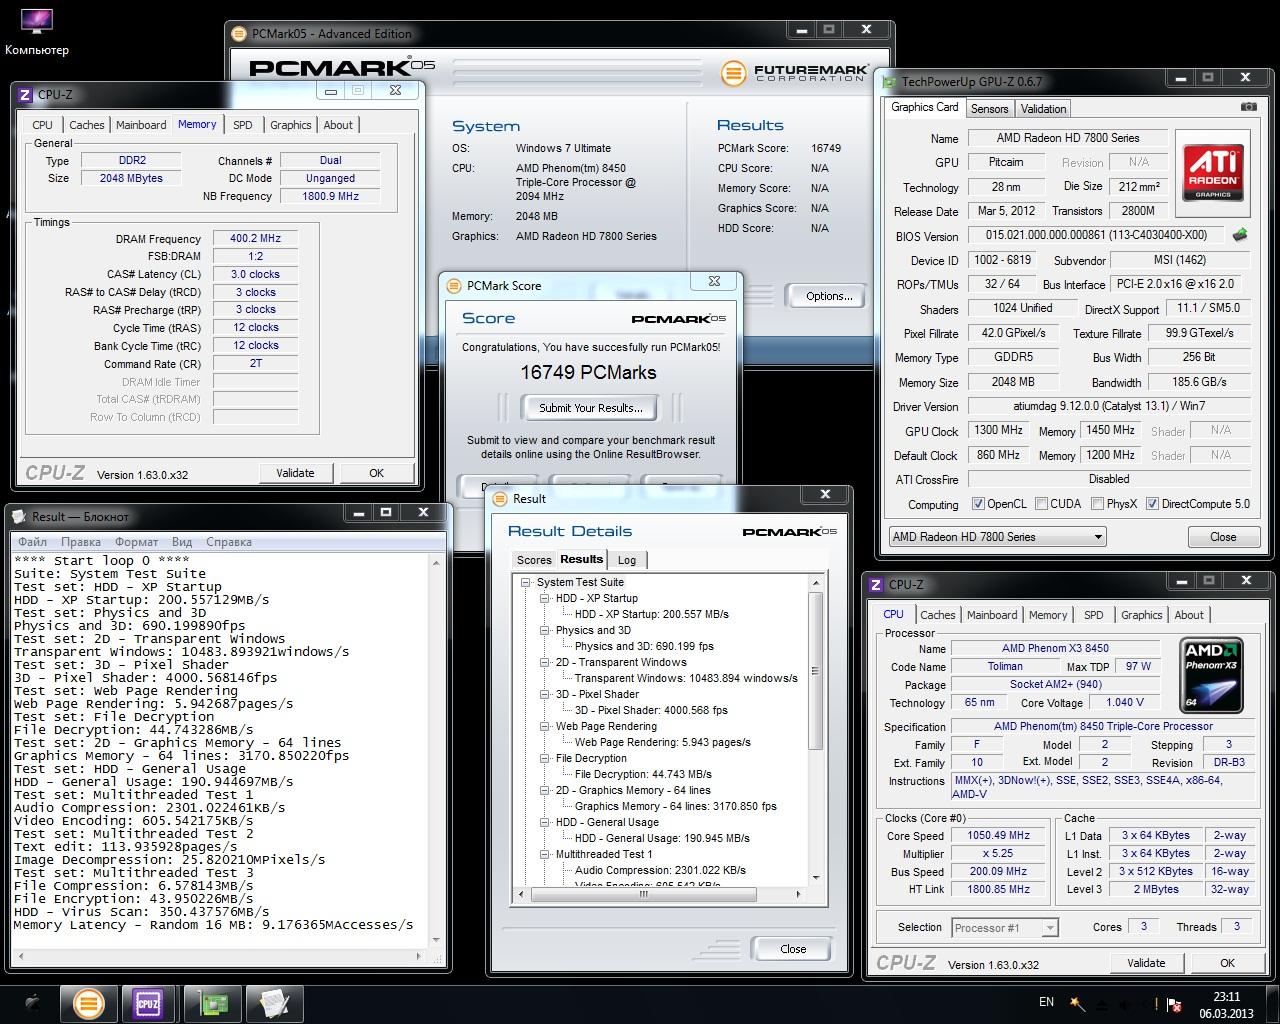Click the PCMark Score dialog title icon
Screen dimensions: 1280x1024
pyautogui.click(x=454, y=285)
